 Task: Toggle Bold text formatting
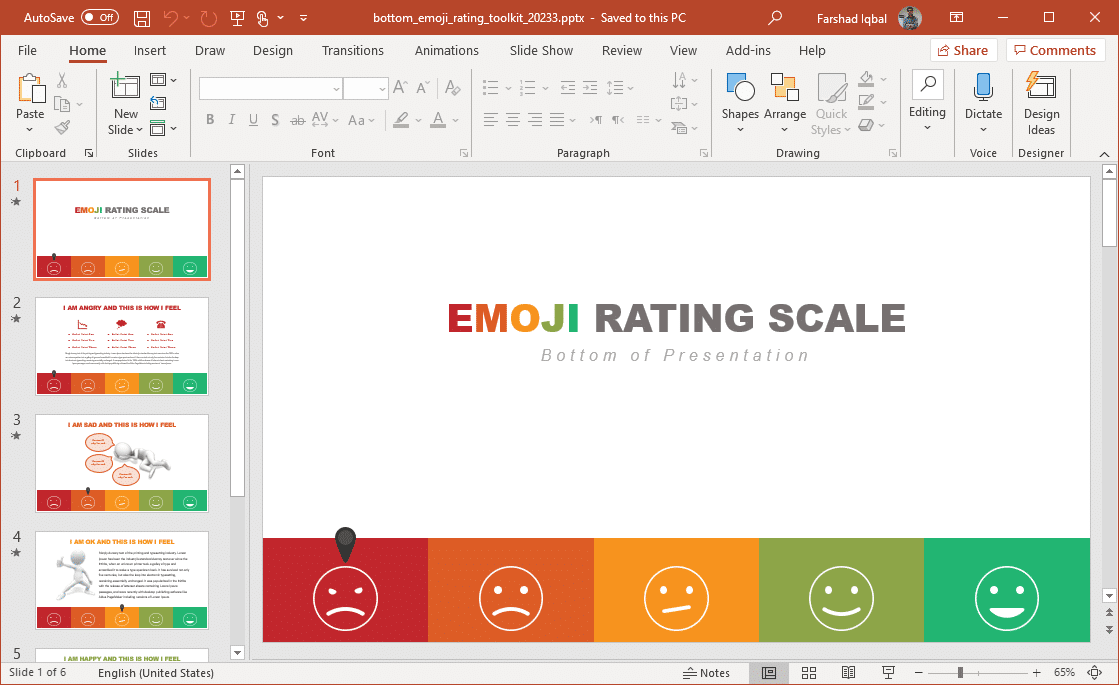tap(210, 120)
